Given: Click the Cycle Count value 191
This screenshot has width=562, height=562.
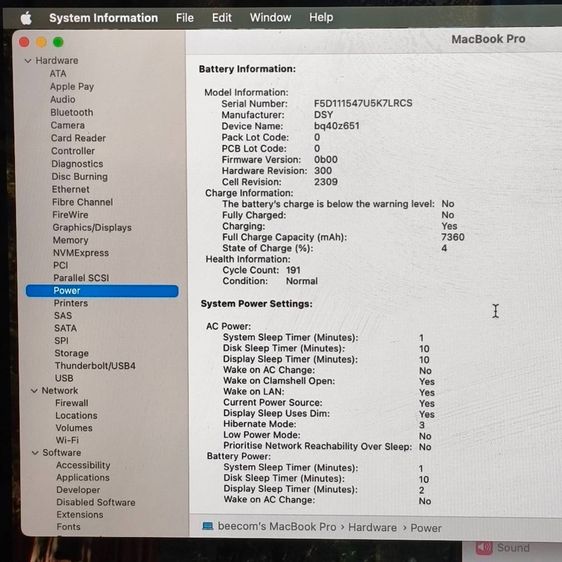Looking at the screenshot, I should (293, 270).
